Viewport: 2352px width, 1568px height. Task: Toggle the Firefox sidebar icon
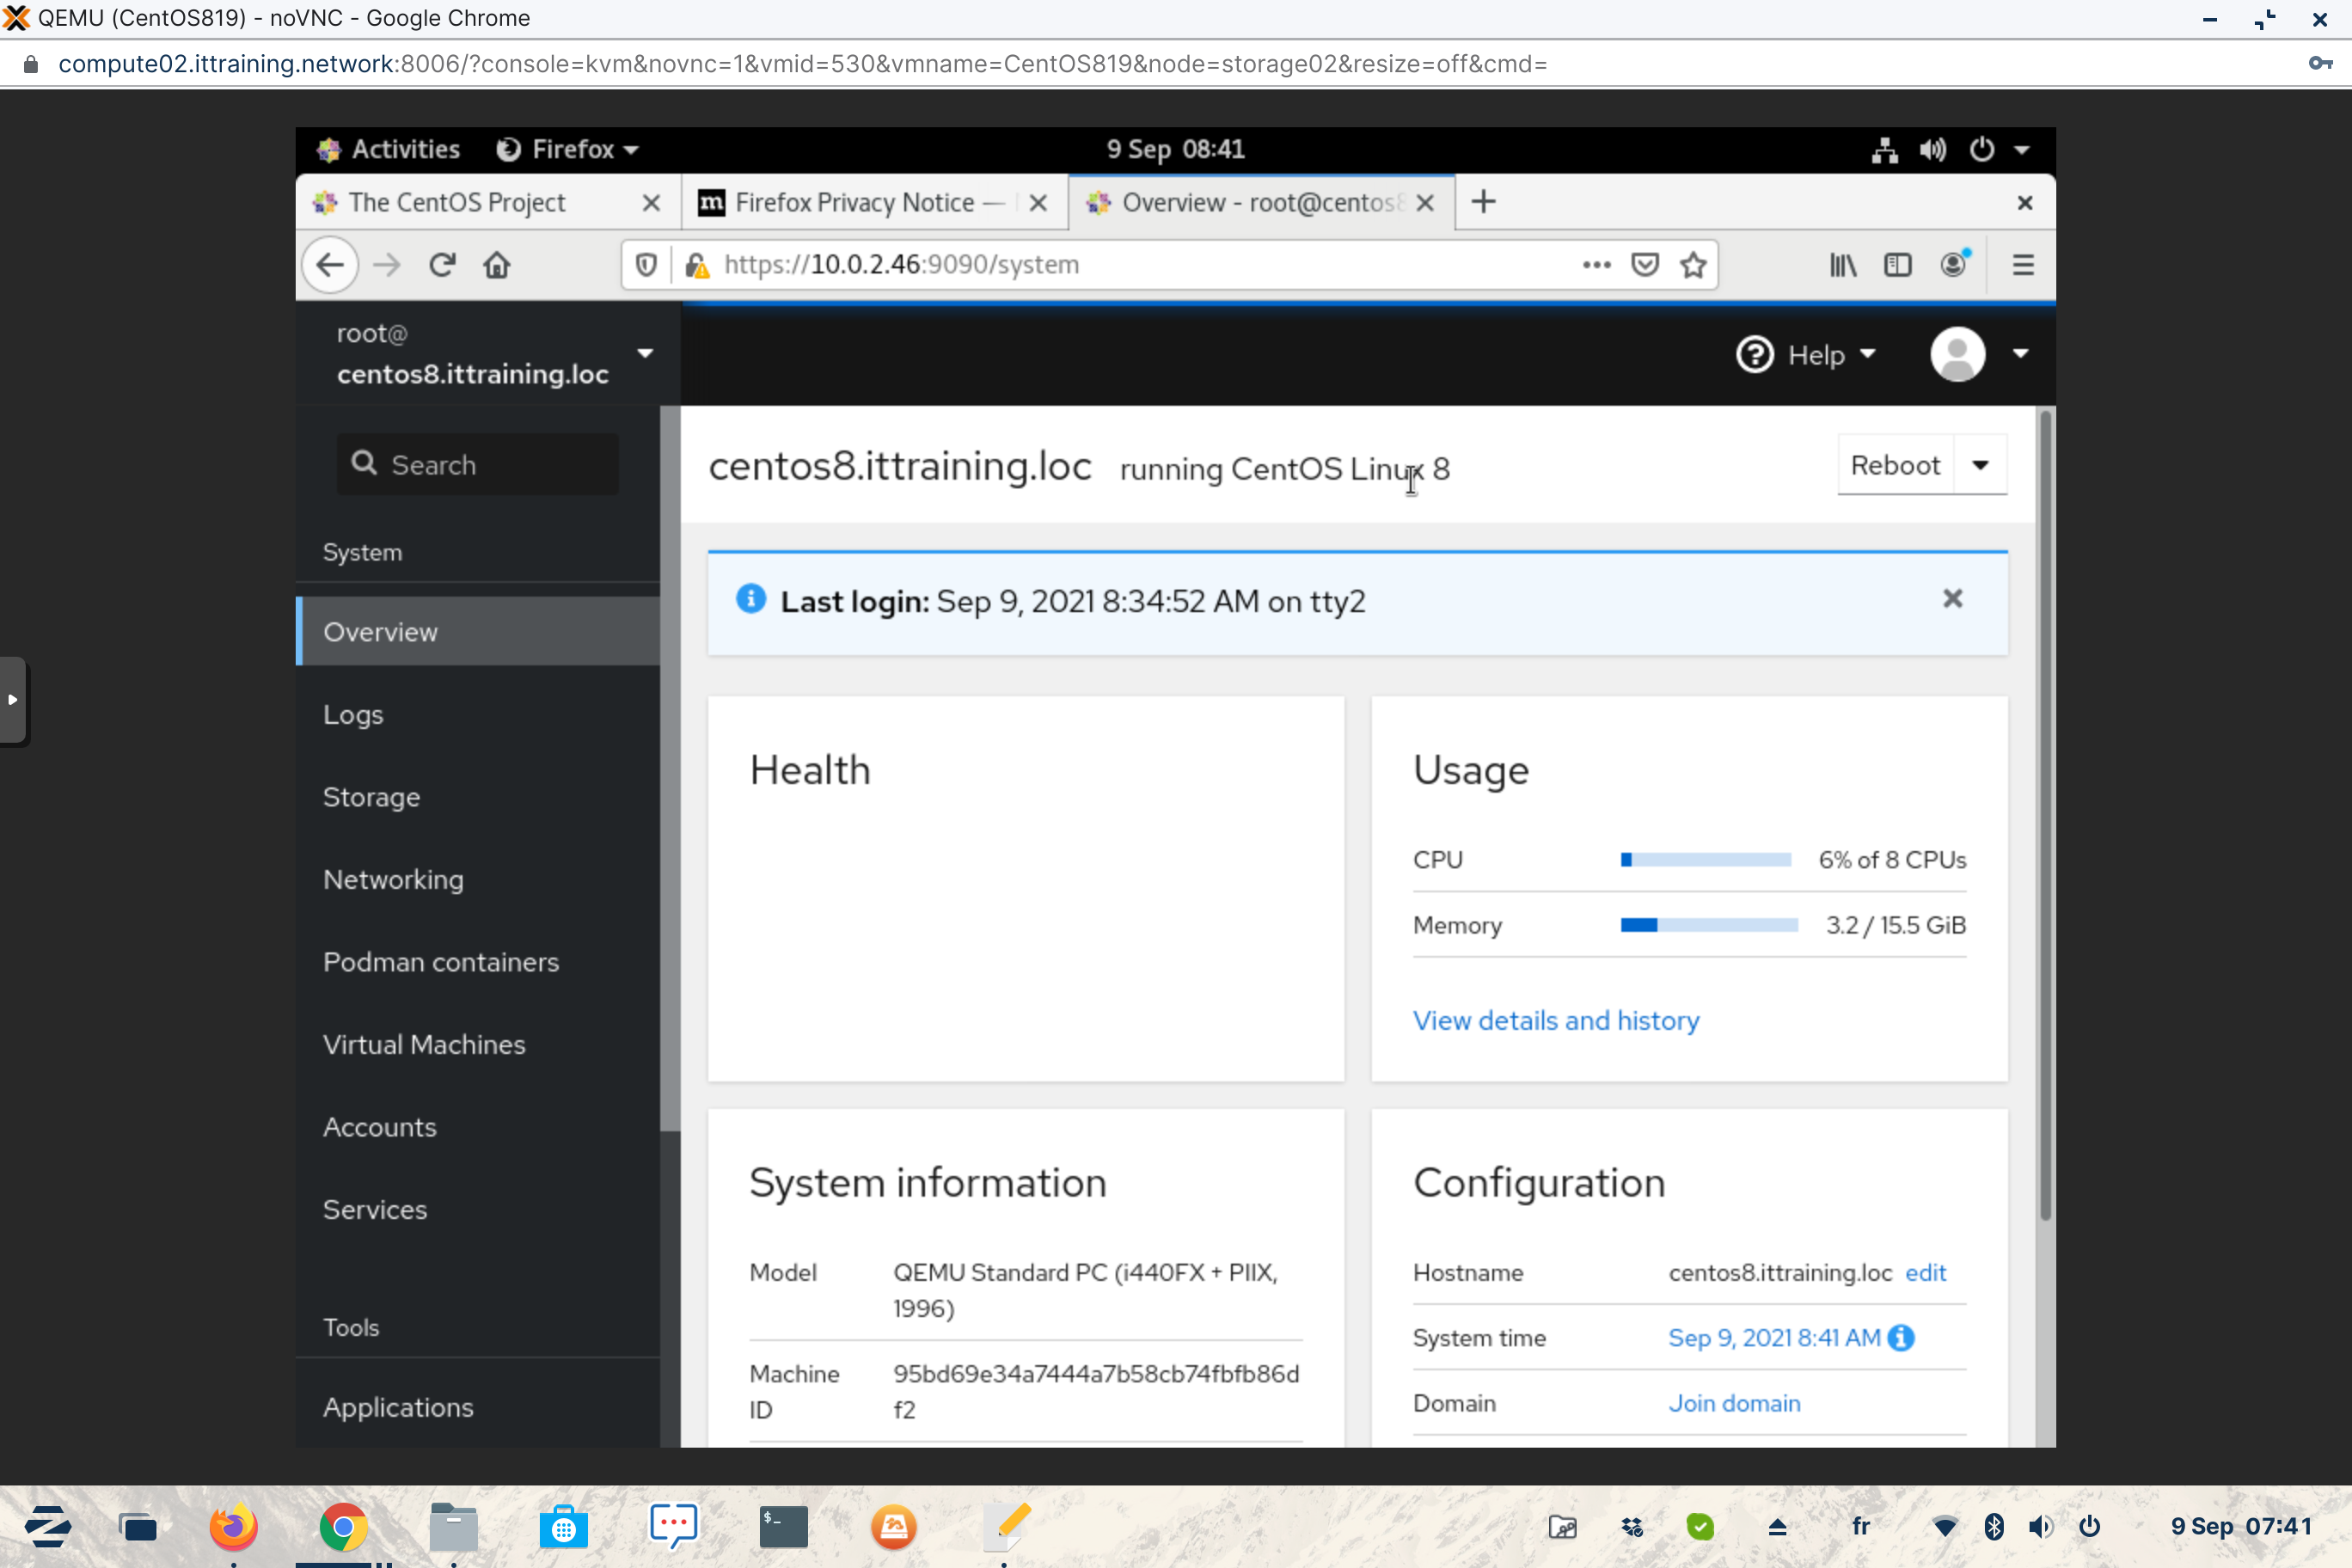(1897, 265)
